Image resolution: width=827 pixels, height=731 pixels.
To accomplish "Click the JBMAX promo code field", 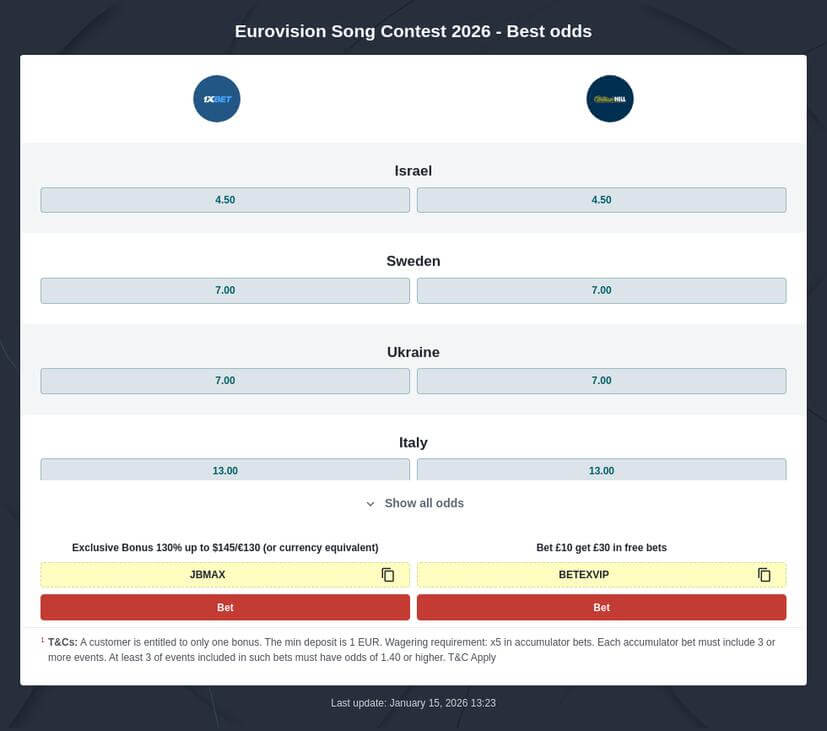I will pyautogui.click(x=208, y=574).
